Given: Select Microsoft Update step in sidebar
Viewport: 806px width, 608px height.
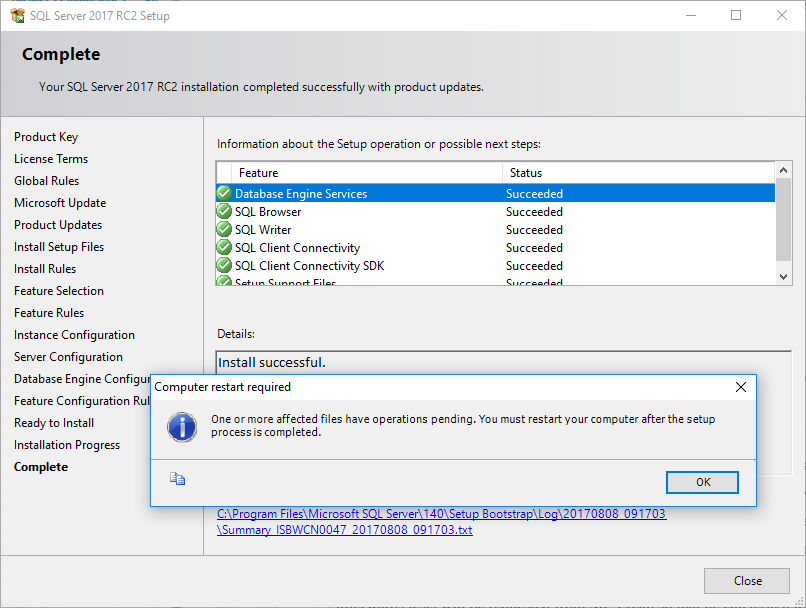Looking at the screenshot, I should pyautogui.click(x=60, y=203).
